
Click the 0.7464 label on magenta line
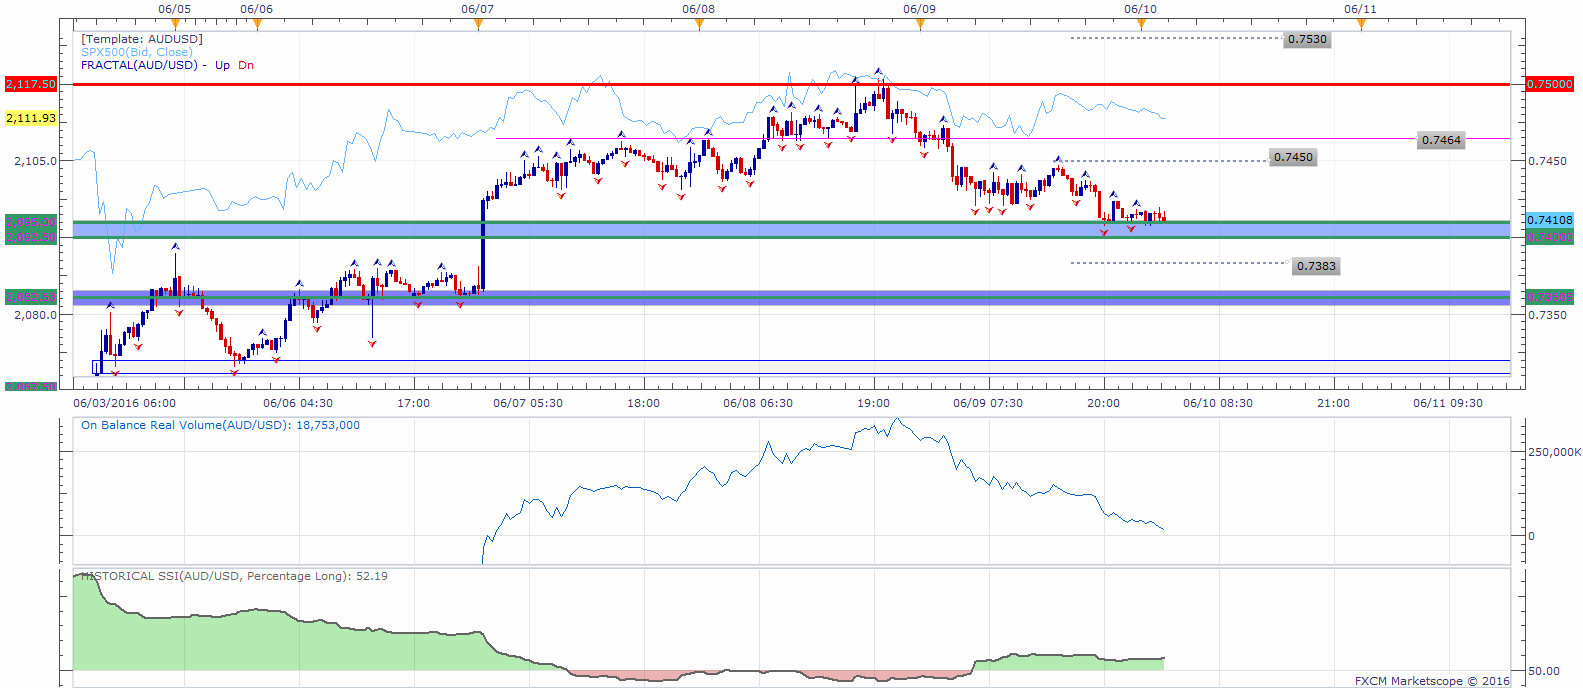pyautogui.click(x=1441, y=140)
